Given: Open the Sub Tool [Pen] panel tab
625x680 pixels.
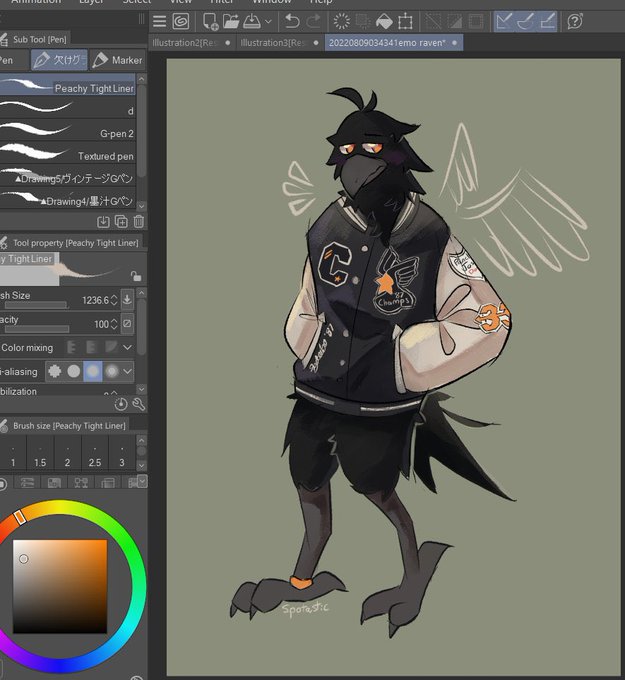Looking at the screenshot, I should pos(36,39).
